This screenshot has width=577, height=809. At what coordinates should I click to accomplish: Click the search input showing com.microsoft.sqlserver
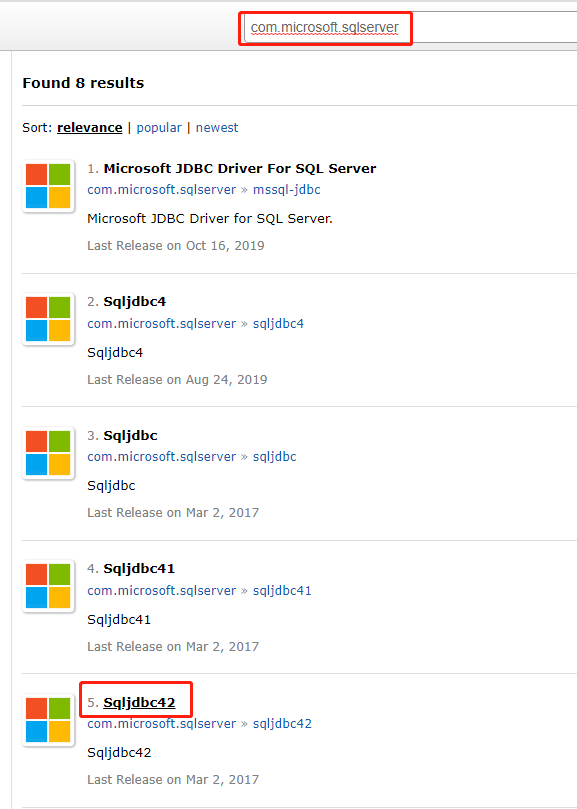325,28
